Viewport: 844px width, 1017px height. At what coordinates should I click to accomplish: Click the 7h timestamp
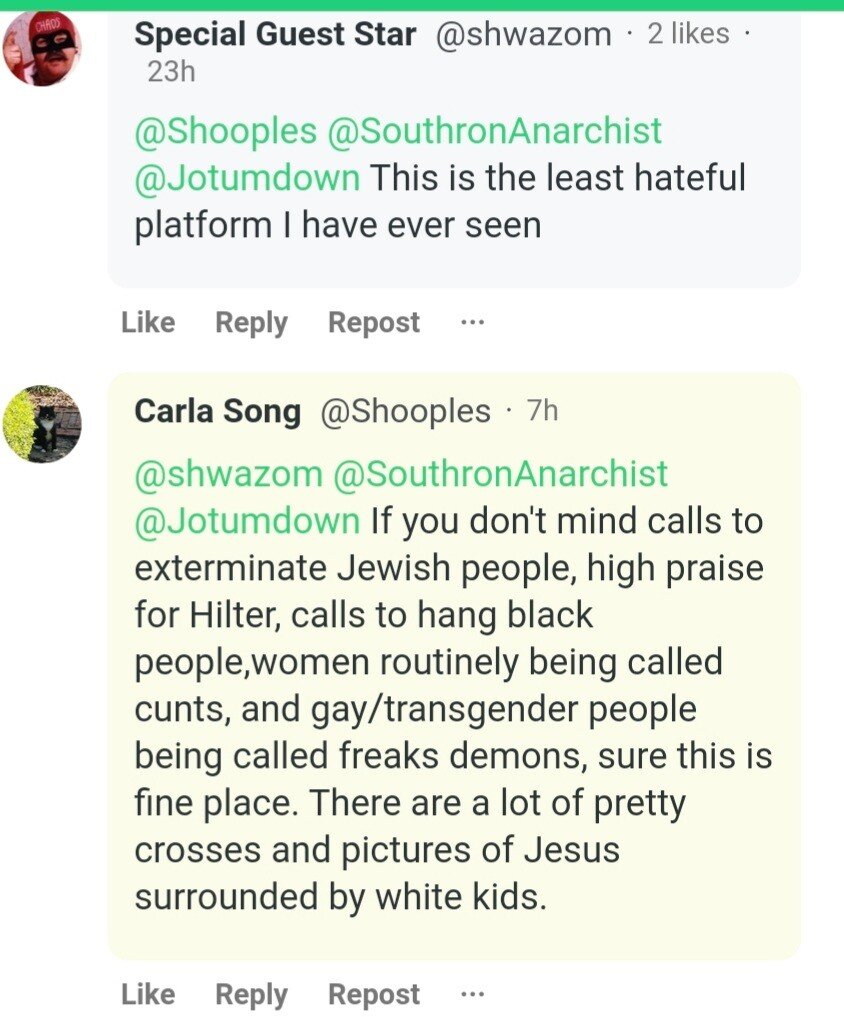[541, 410]
